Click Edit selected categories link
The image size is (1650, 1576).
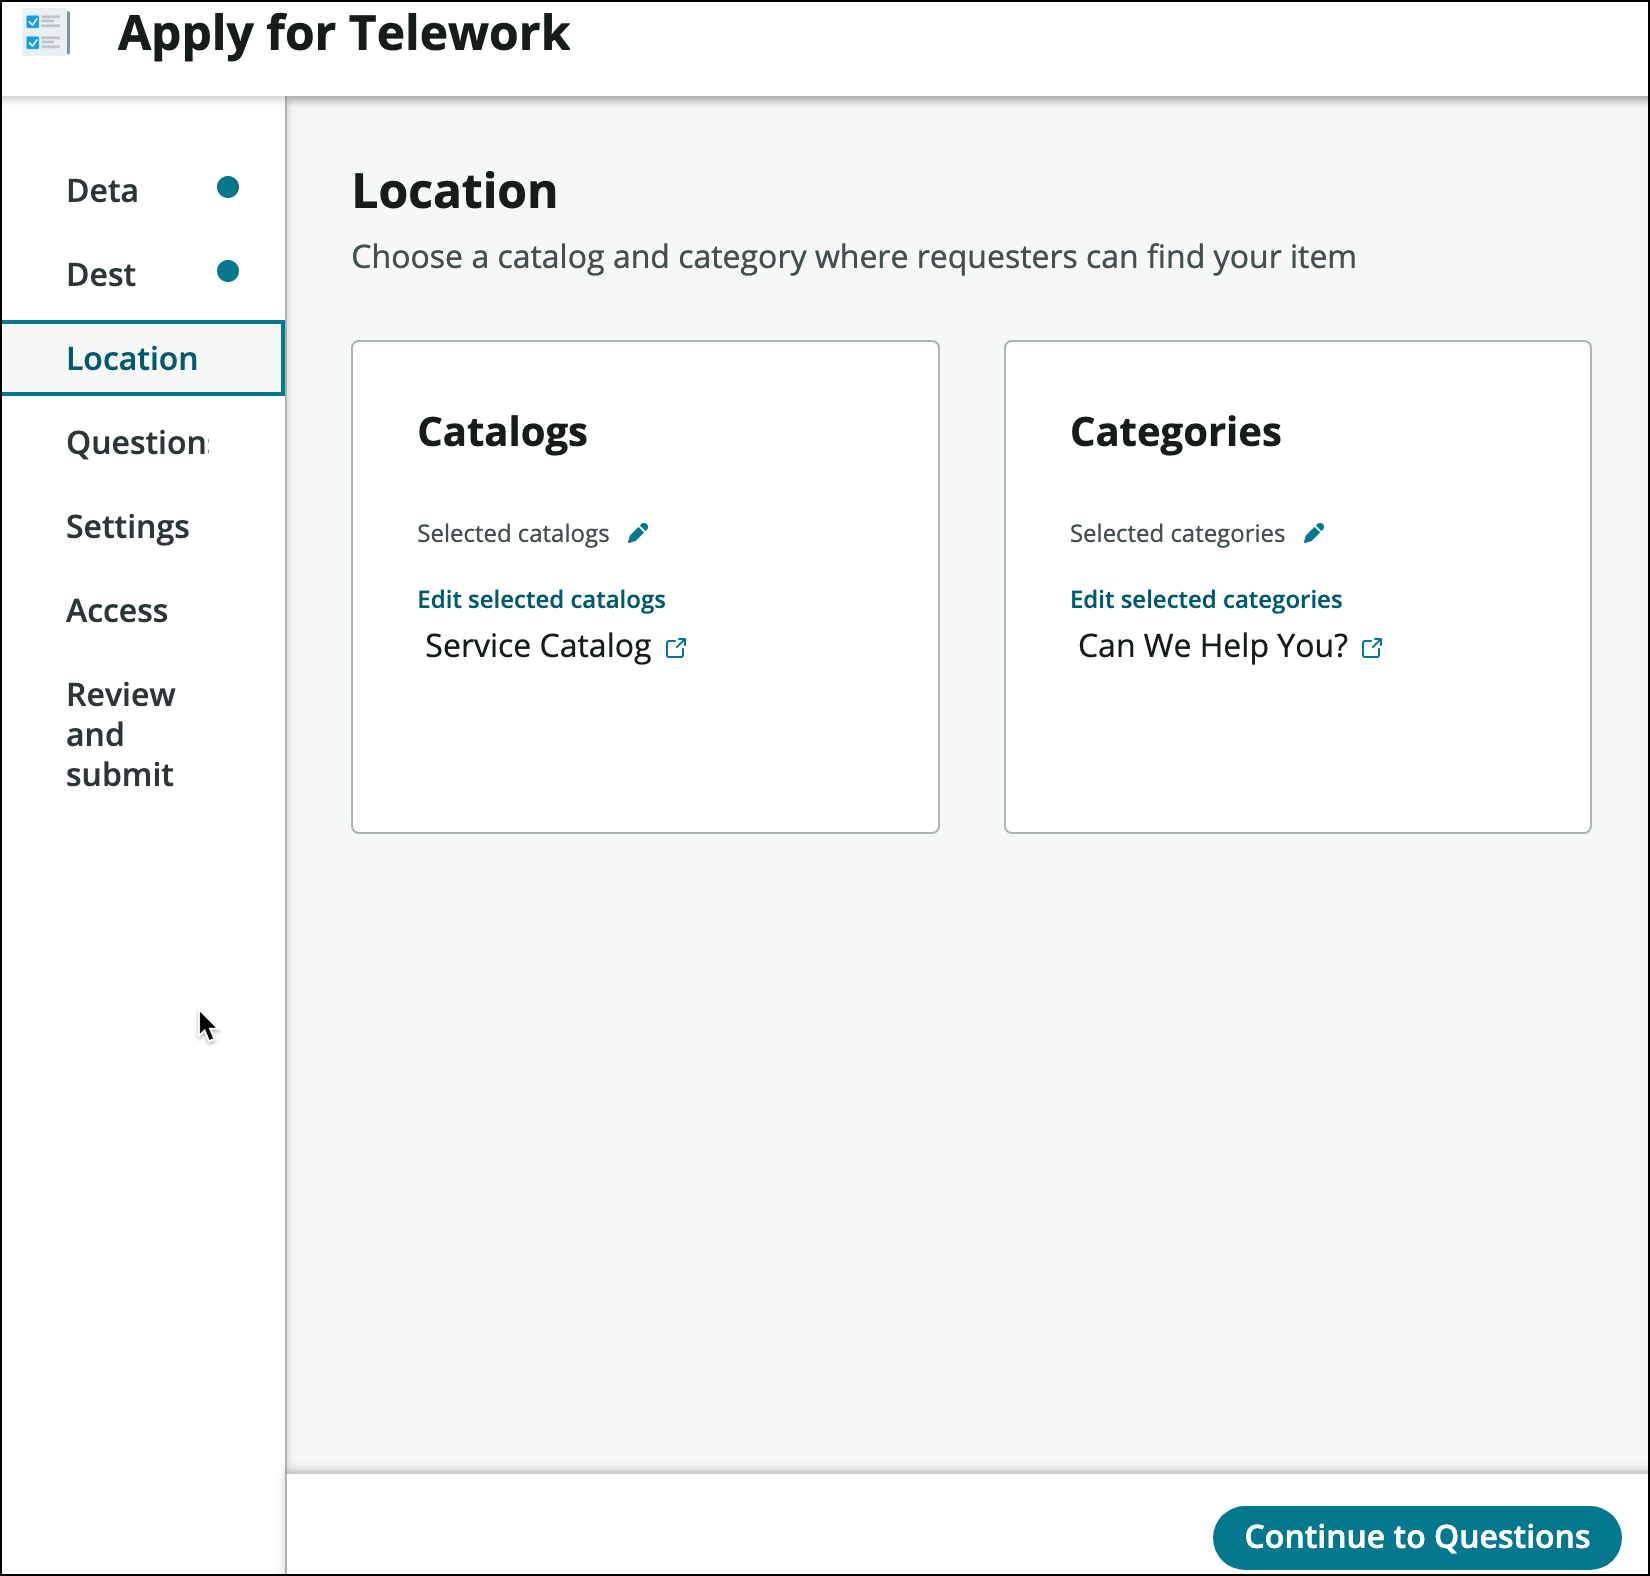point(1205,599)
